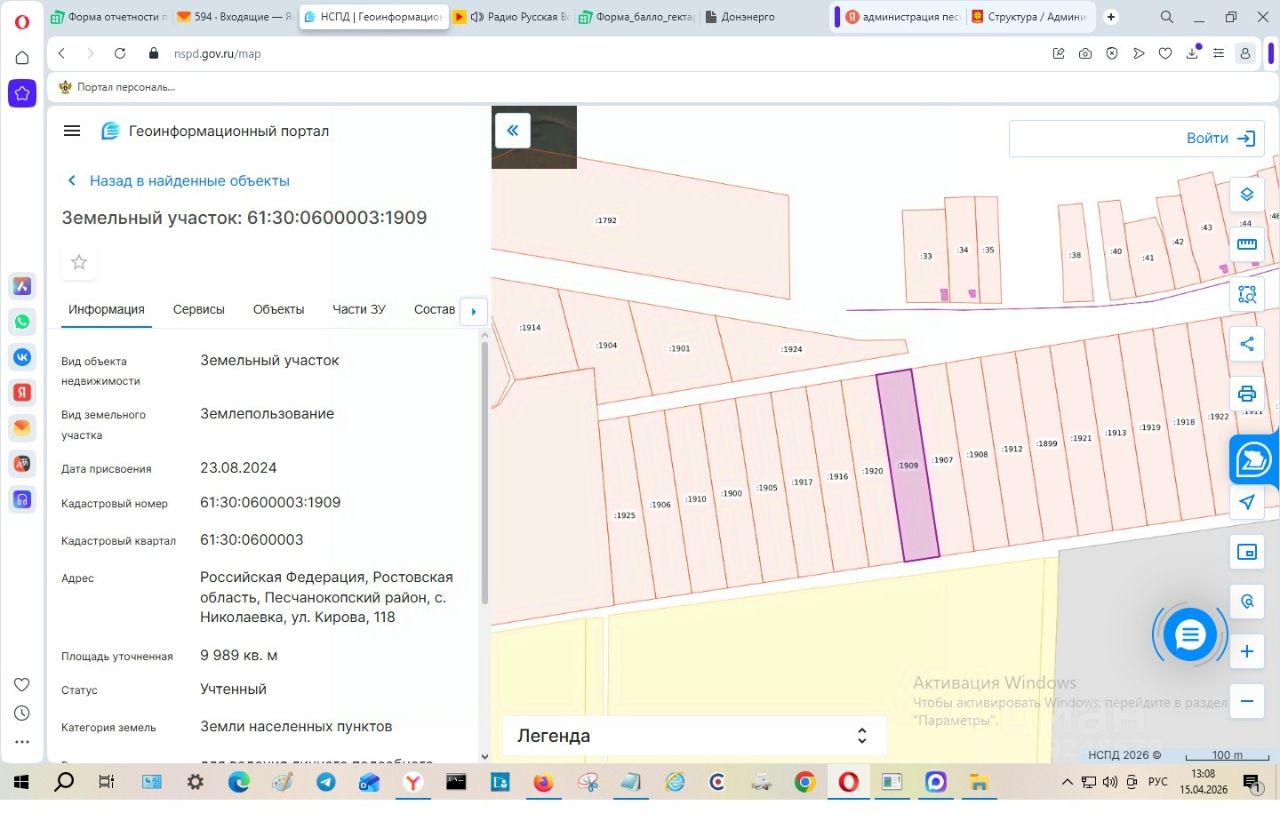Open the round online chat bubble

tap(1190, 634)
